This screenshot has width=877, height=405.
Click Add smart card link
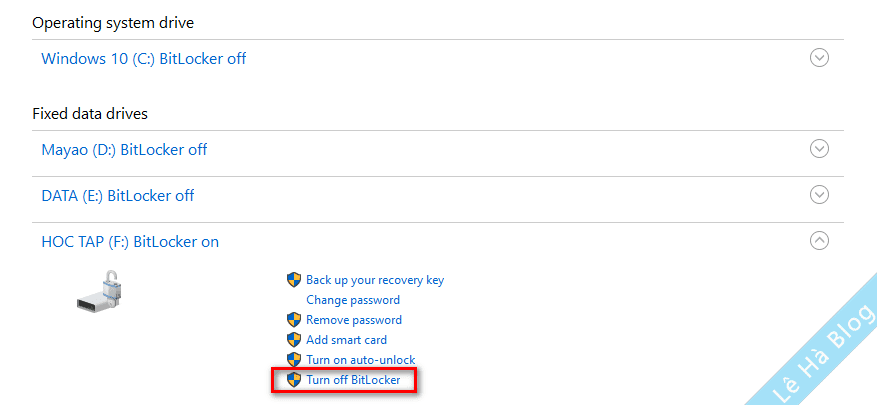(x=346, y=340)
